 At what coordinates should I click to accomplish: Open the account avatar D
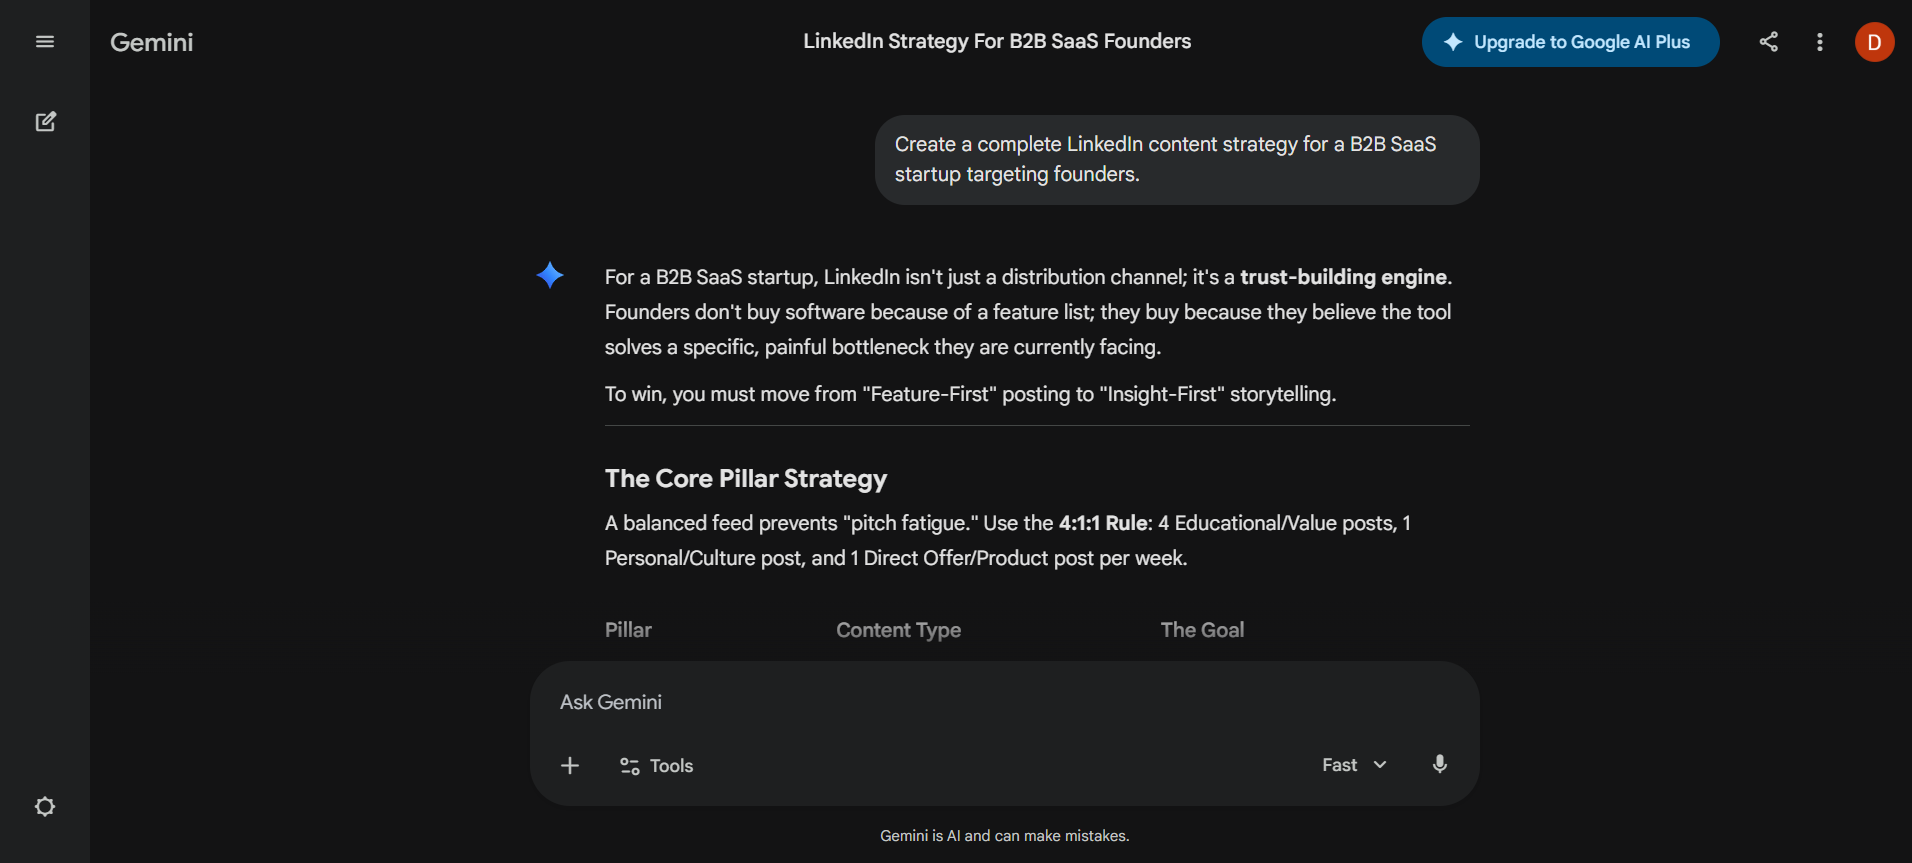tap(1874, 42)
